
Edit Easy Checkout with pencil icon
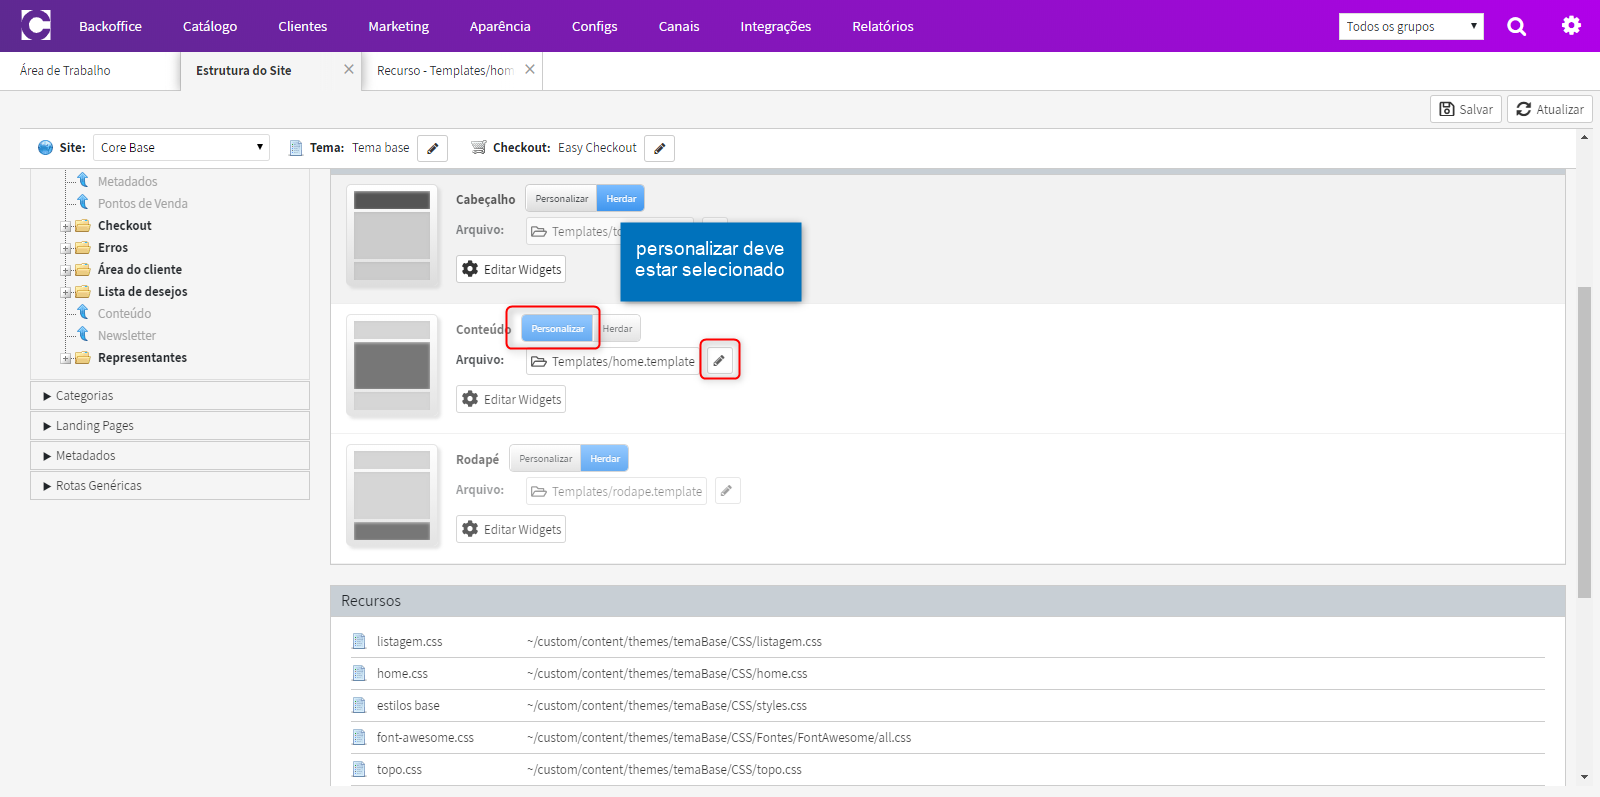click(x=659, y=148)
